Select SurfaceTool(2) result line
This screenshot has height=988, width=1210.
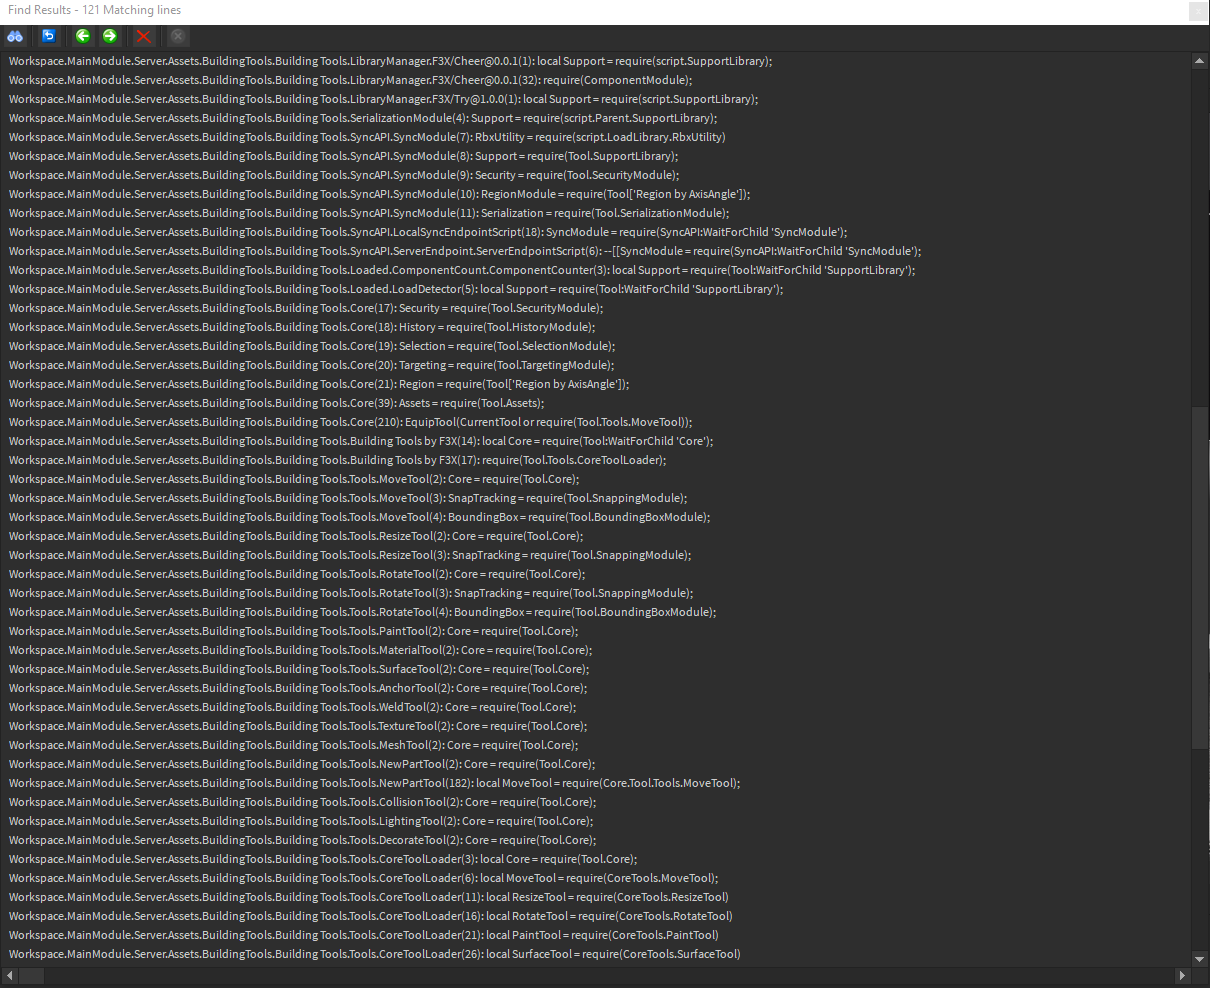point(299,669)
